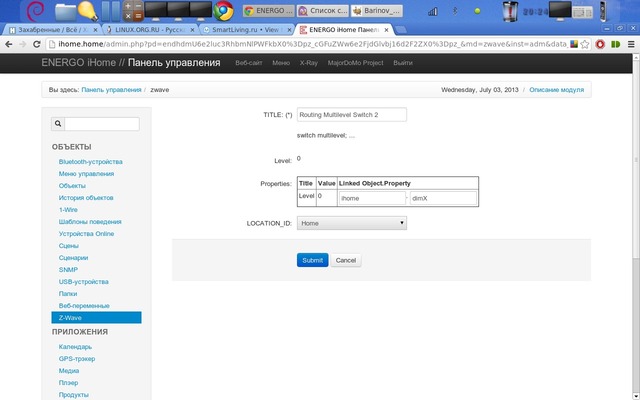Open MajorDoMo Project in top navigation

coord(355,63)
